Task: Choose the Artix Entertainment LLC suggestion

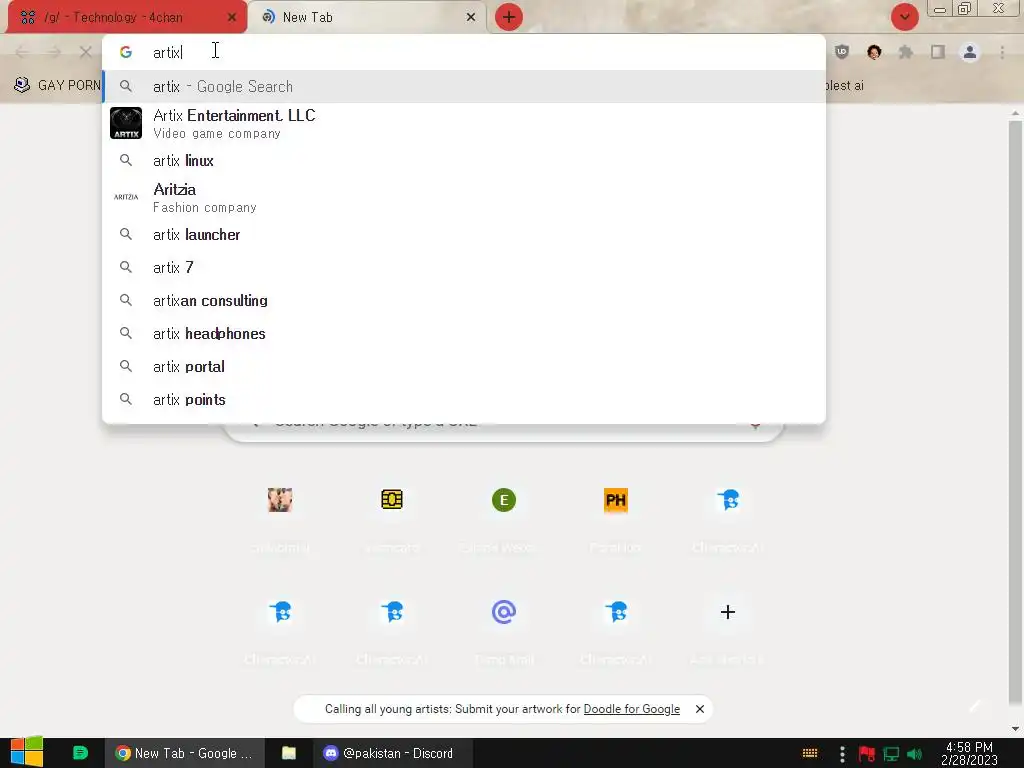Action: 464,123
